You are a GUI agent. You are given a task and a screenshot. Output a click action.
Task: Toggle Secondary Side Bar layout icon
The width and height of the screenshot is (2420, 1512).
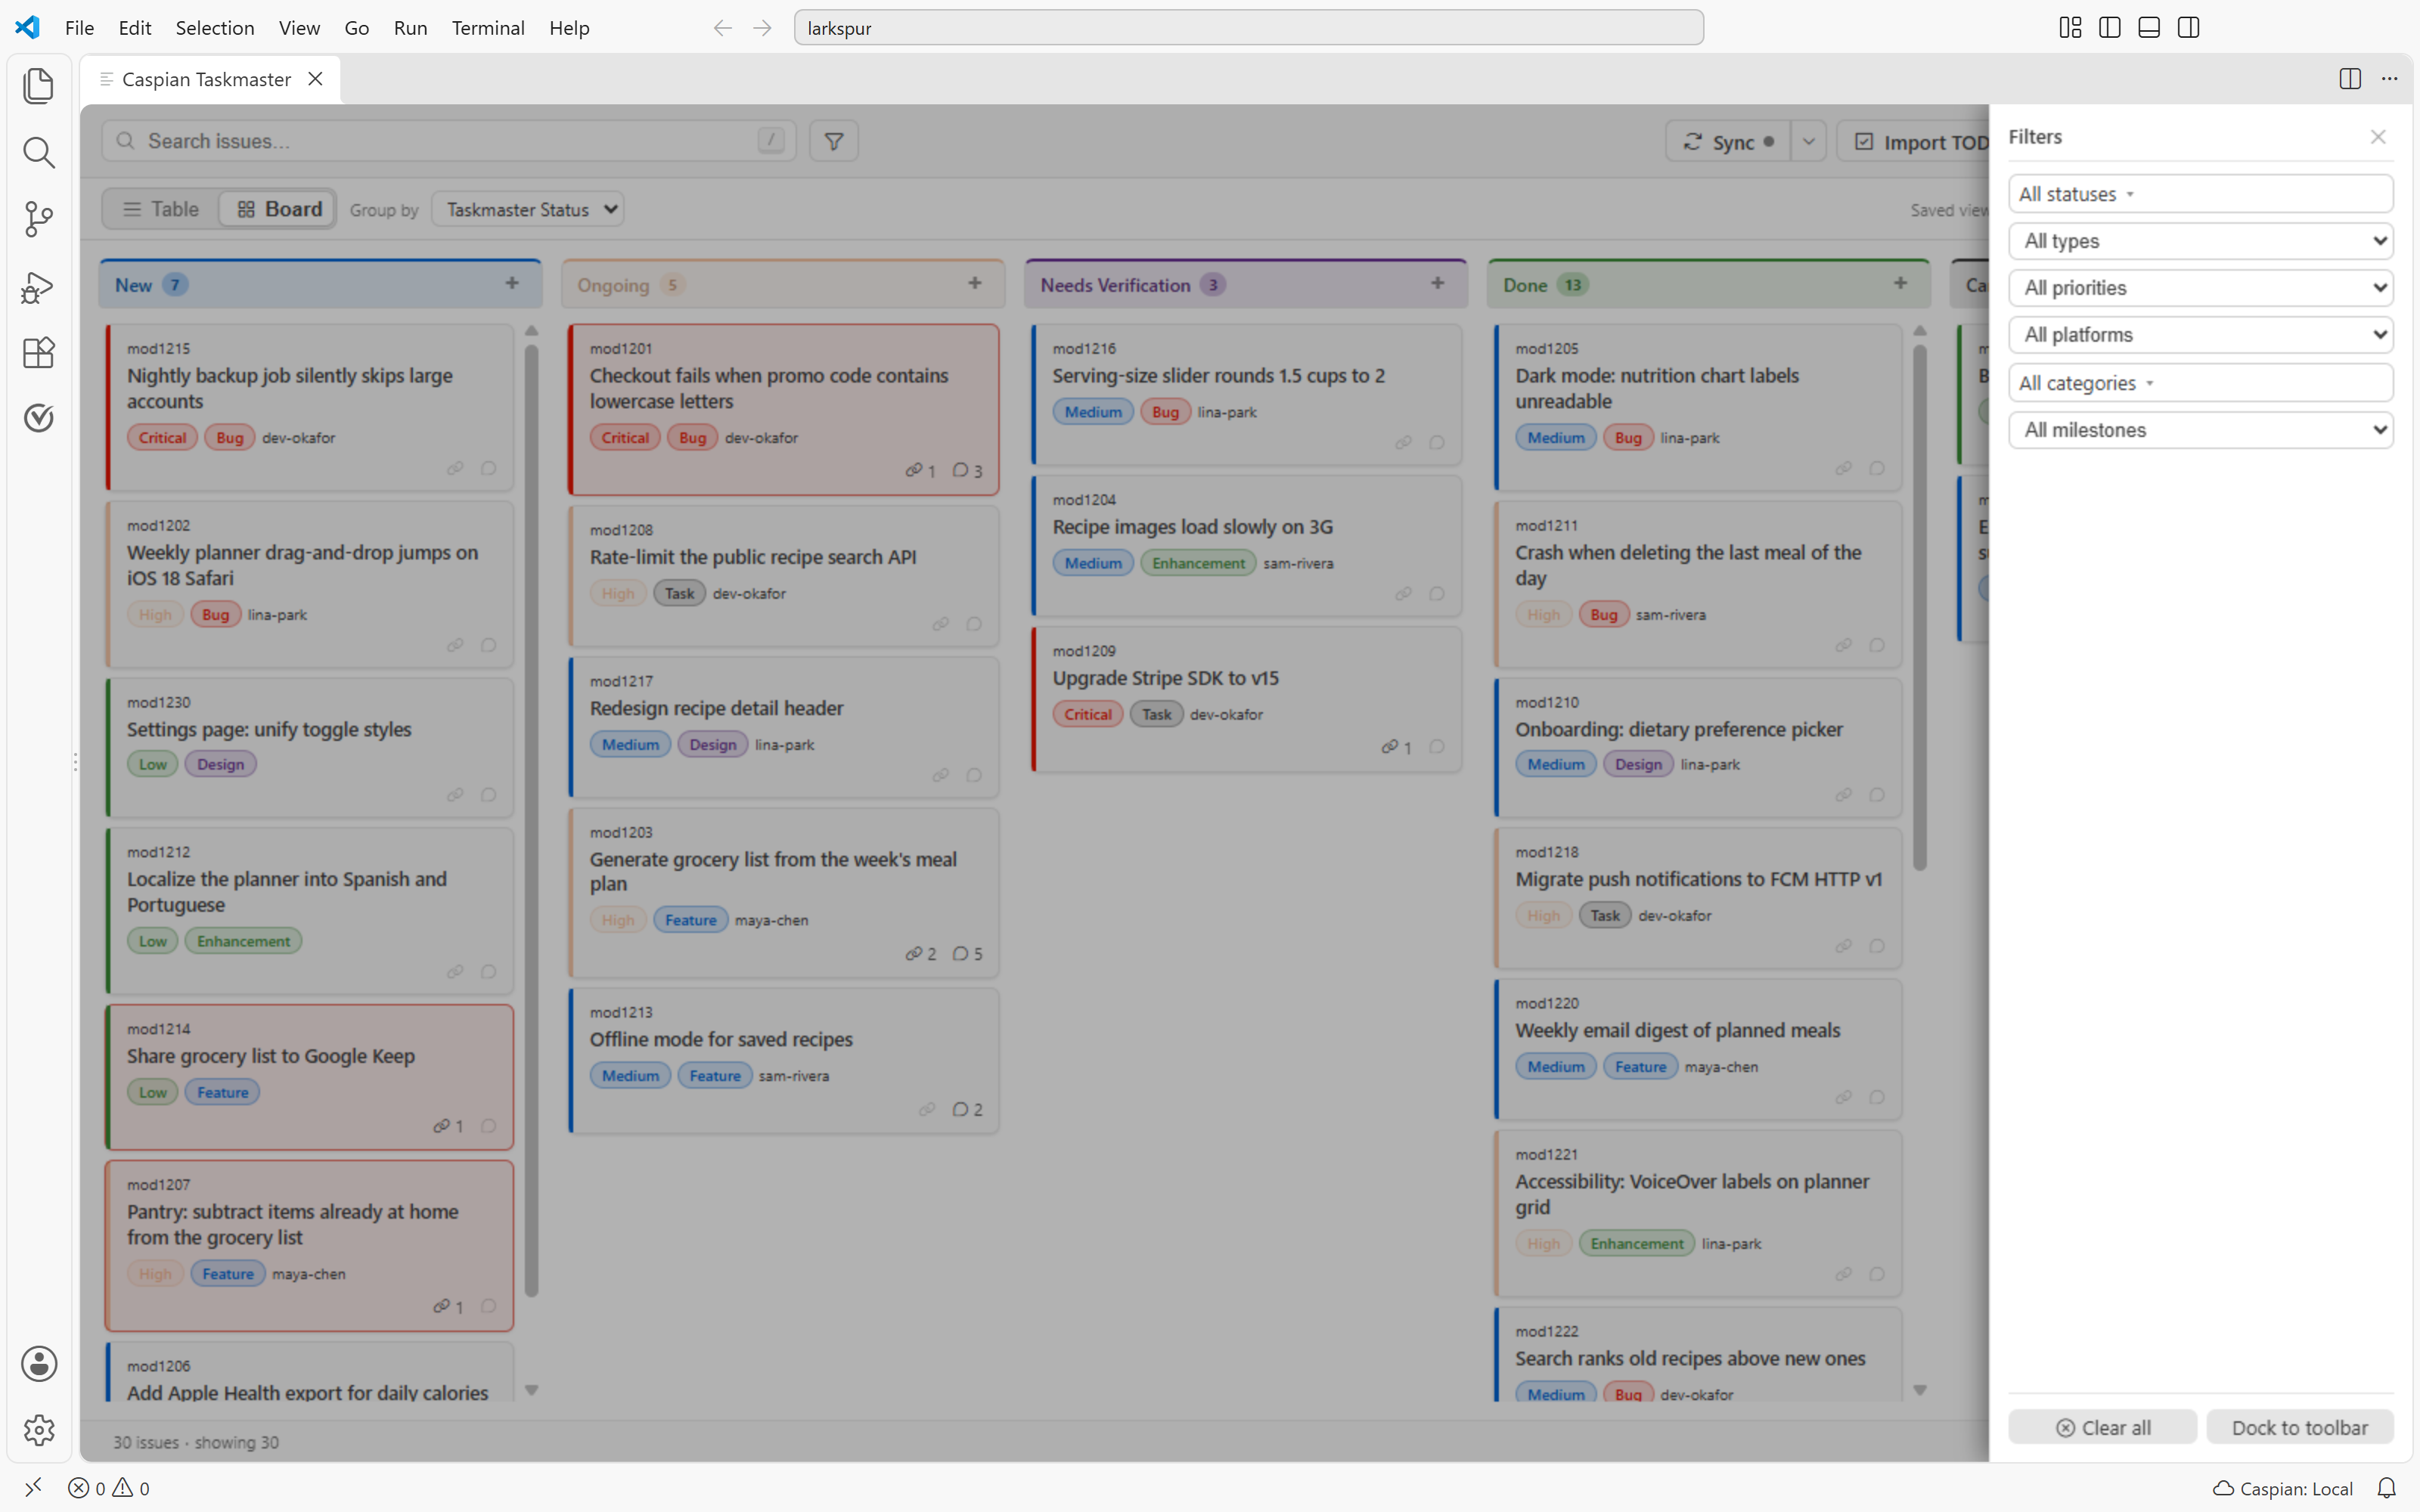(x=2188, y=28)
